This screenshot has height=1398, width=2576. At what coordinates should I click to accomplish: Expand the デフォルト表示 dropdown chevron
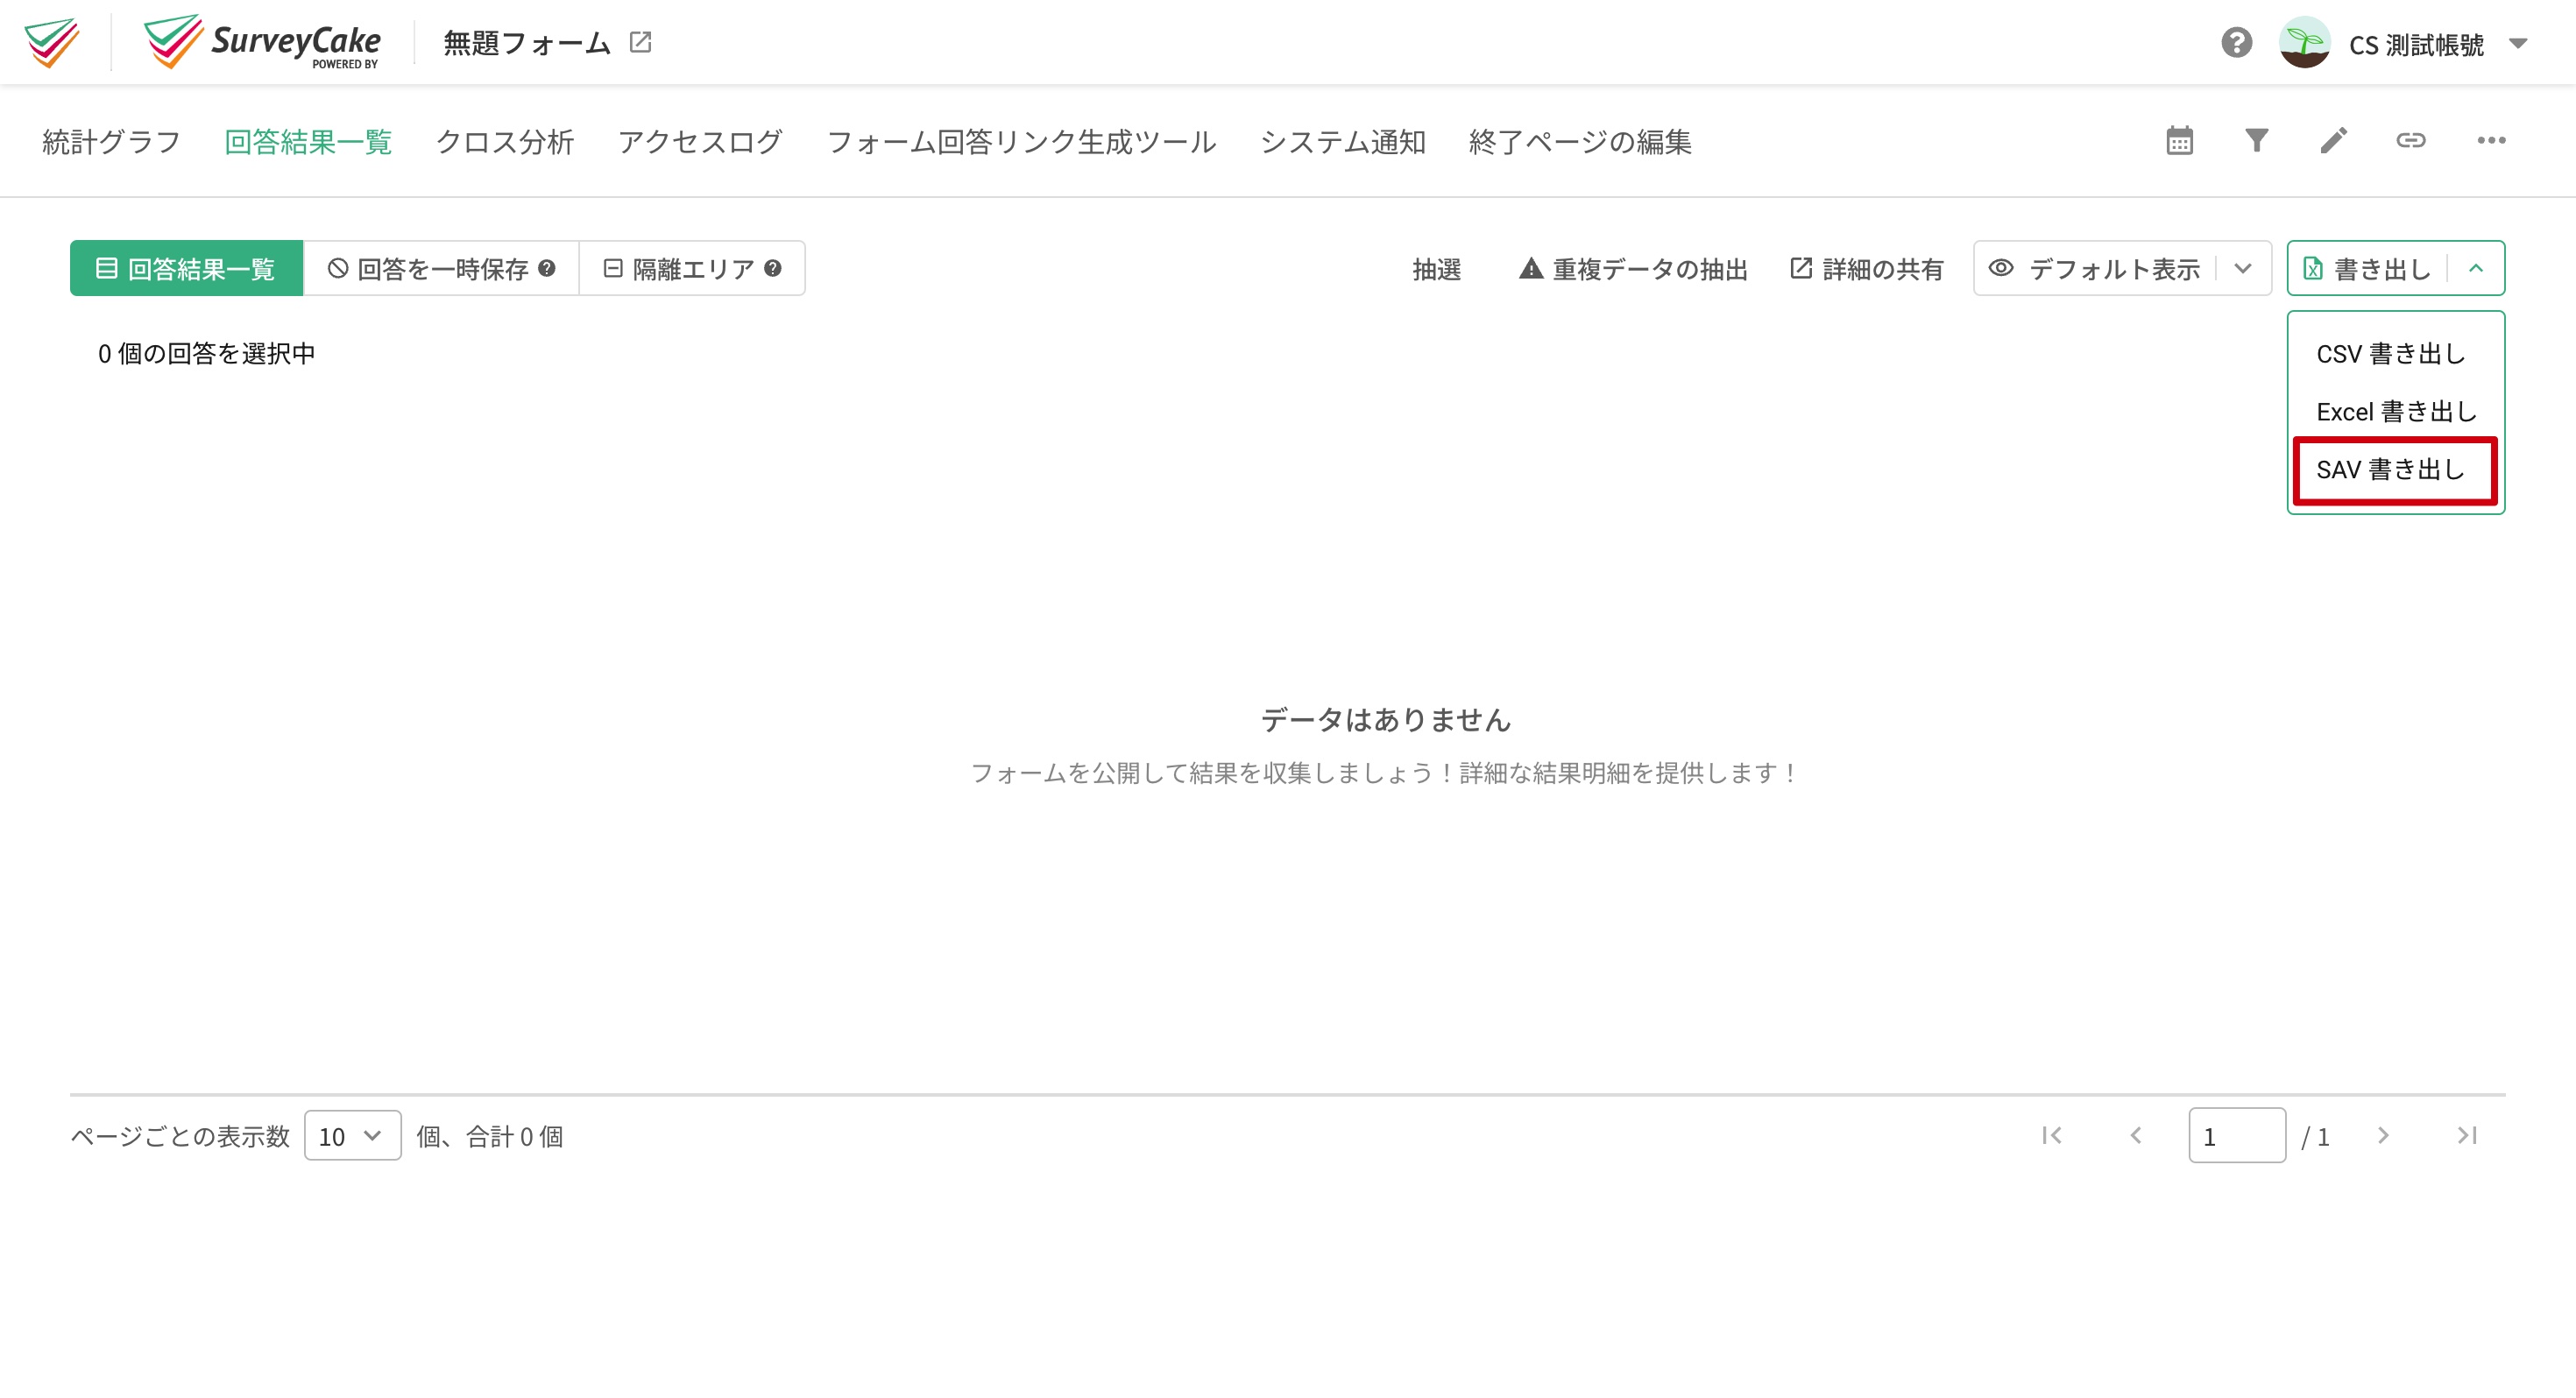coord(2243,268)
